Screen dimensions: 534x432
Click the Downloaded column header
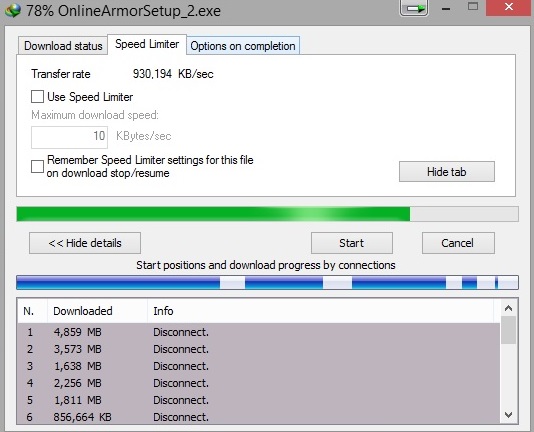click(x=97, y=311)
